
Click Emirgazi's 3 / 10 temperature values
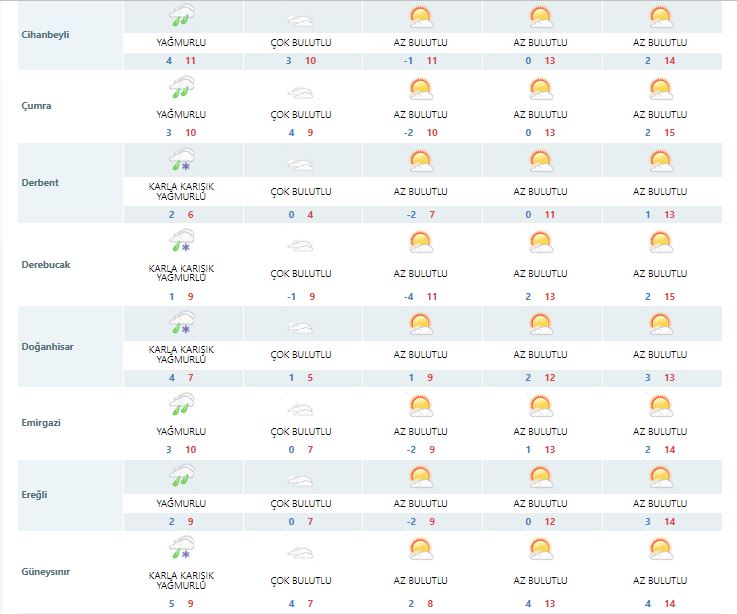(181, 450)
